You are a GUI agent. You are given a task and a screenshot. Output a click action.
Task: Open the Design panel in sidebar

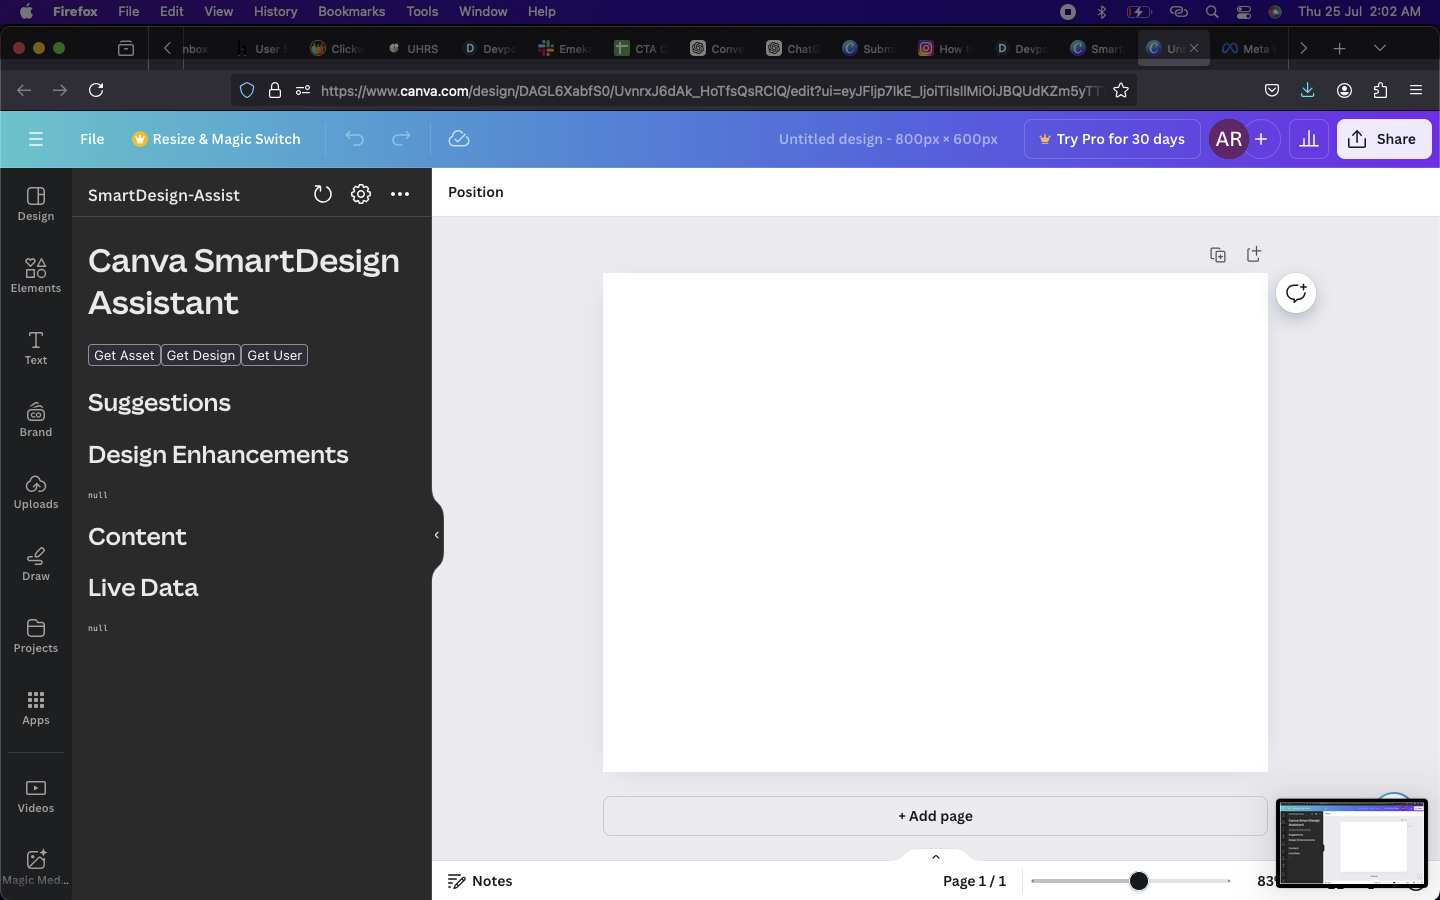(x=36, y=204)
